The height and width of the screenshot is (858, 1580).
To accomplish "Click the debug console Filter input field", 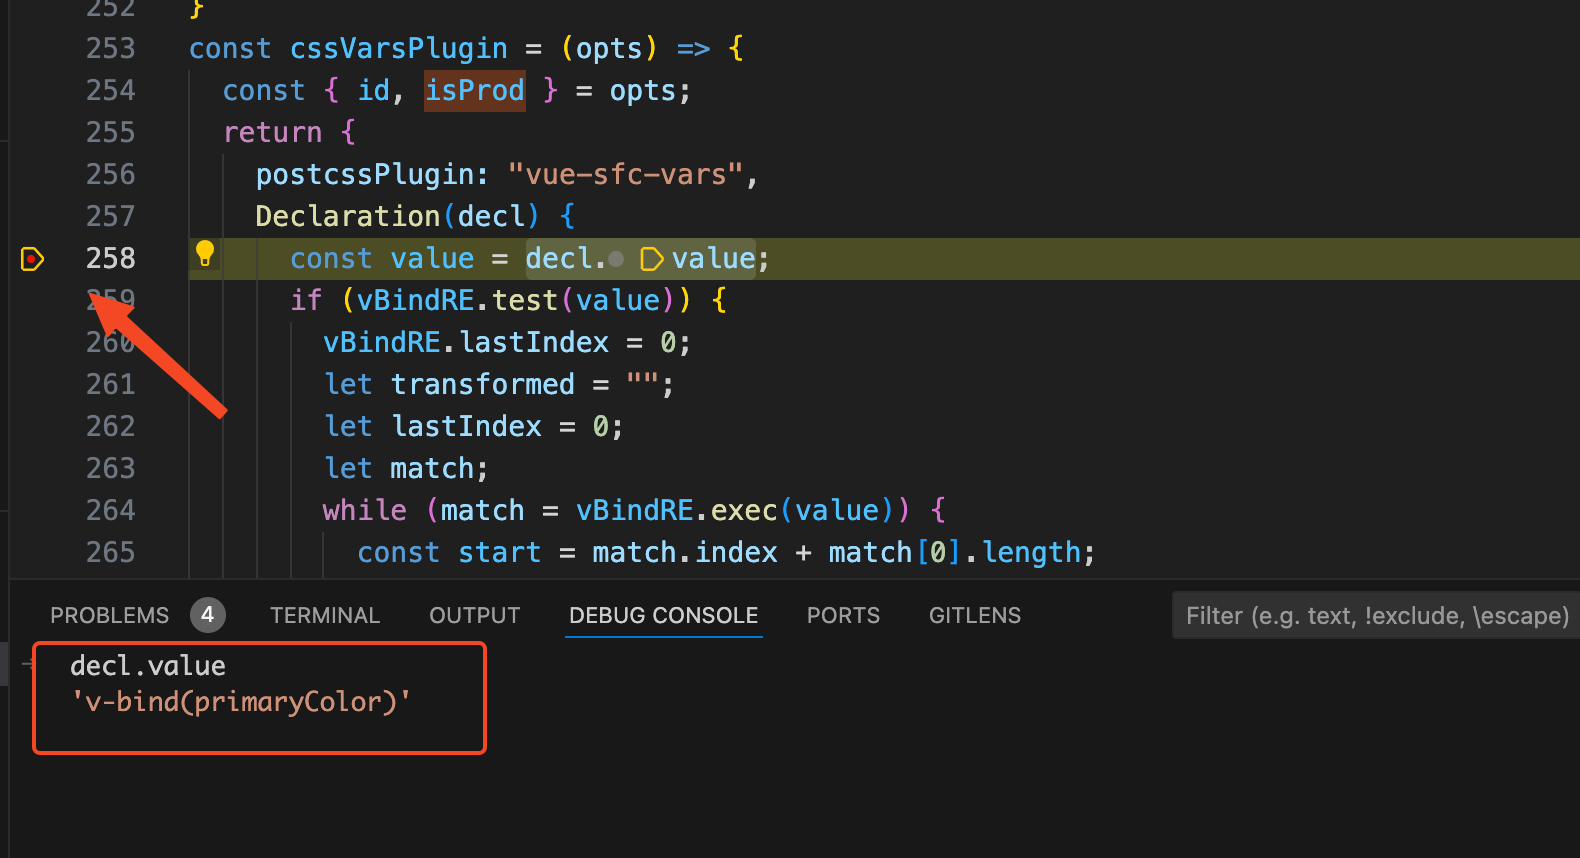I will (1376, 615).
